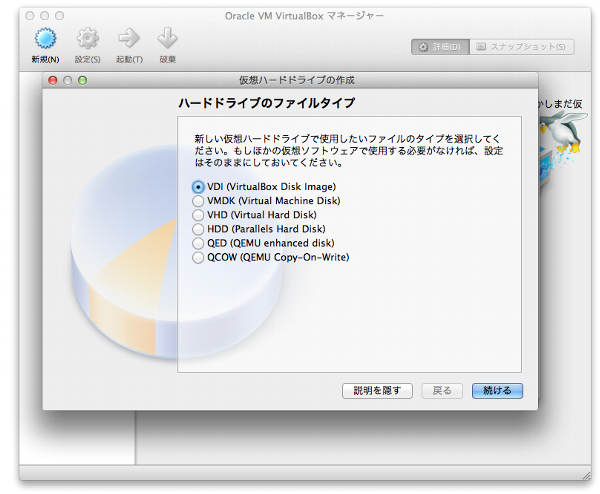The width and height of the screenshot is (600, 494).
Task: Click the New (新規) toolbar icon
Action: tap(46, 39)
